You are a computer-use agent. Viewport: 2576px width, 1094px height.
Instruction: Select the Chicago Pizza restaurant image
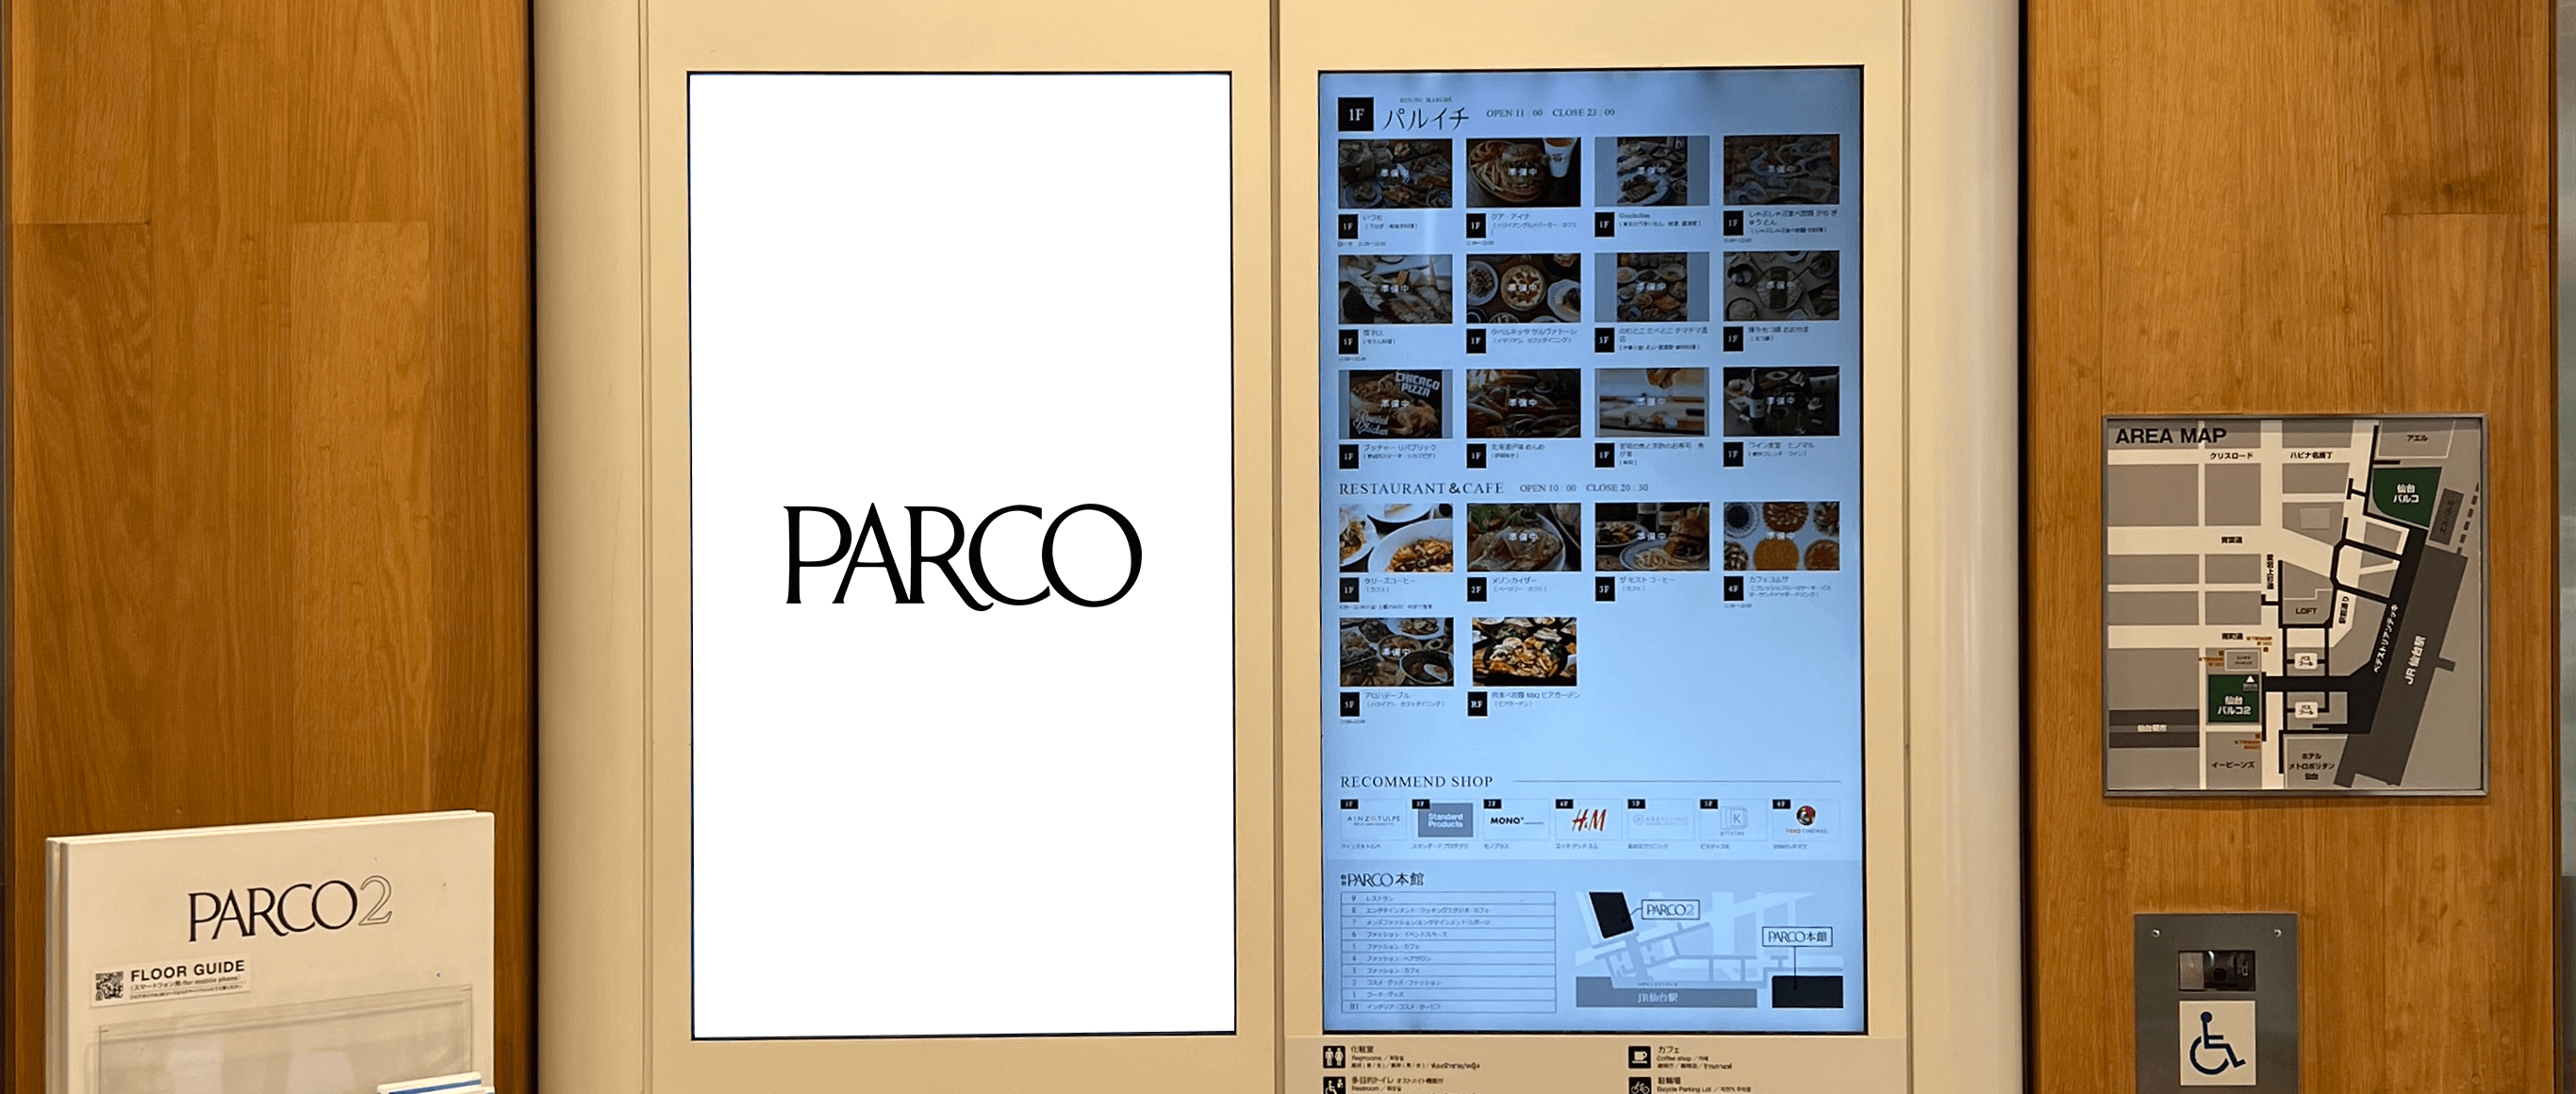tap(1395, 403)
